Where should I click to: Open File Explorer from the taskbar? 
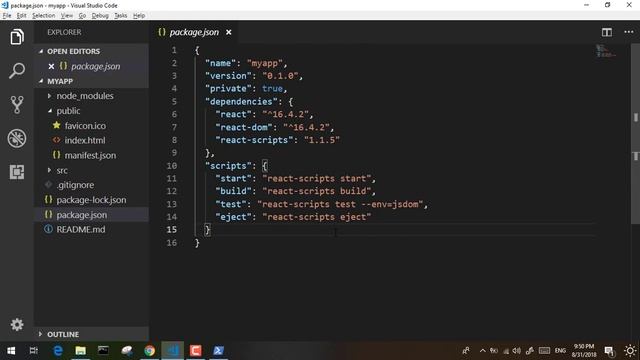coord(80,351)
